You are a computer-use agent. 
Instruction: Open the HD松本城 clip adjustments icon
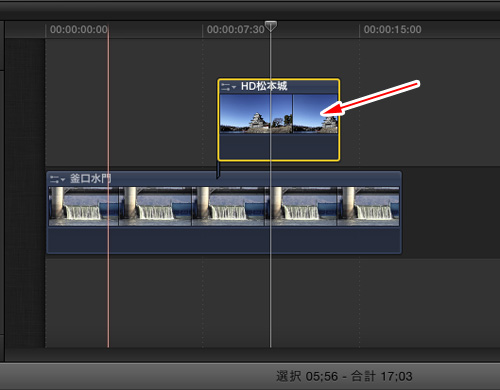[x=226, y=87]
